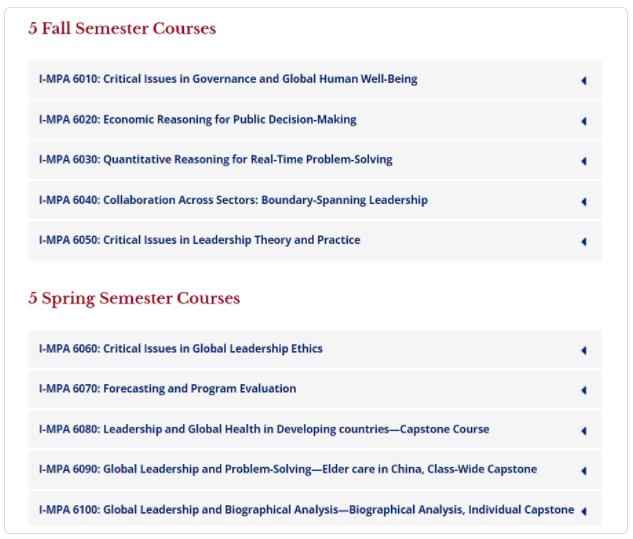This screenshot has width=633, height=539.
Task: Open Forecasting and Program Evaluation course
Action: pos(167,389)
